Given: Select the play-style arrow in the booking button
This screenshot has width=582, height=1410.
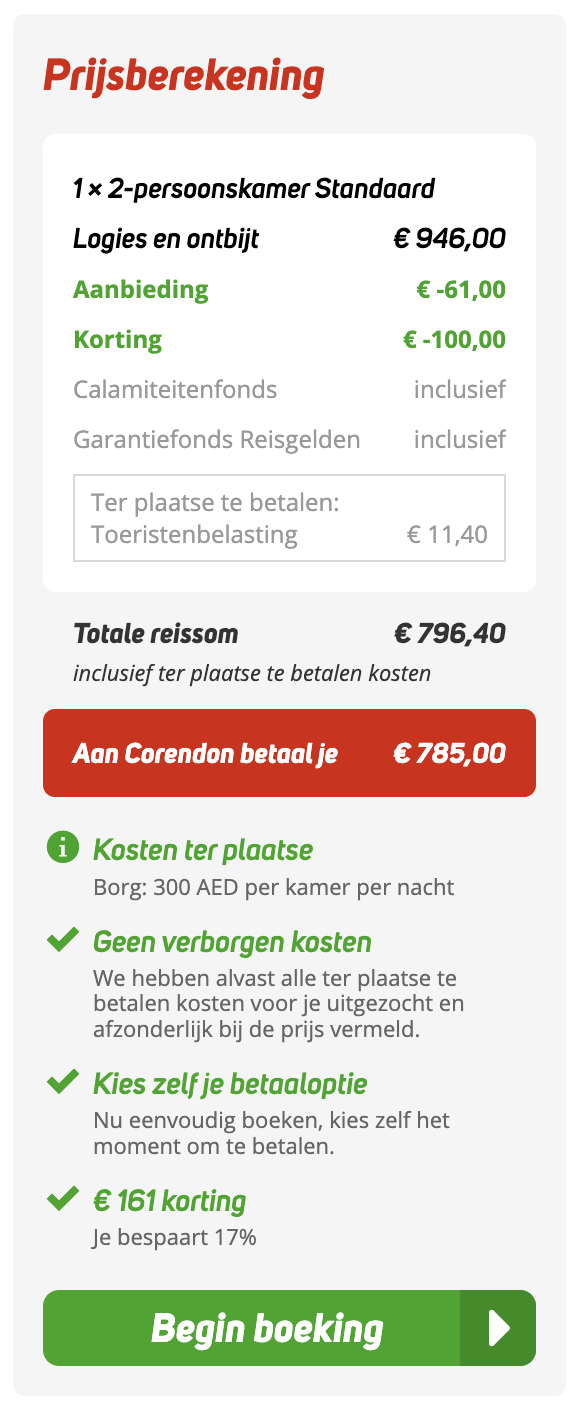Looking at the screenshot, I should [x=500, y=1328].
